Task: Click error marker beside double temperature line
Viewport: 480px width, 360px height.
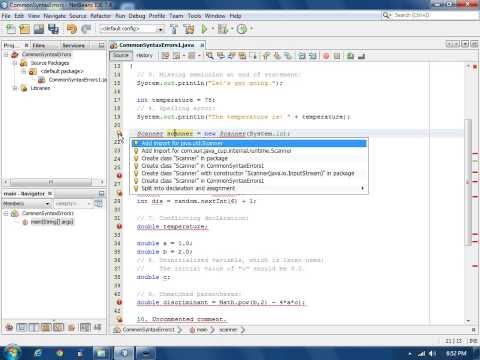Action: 119,227
